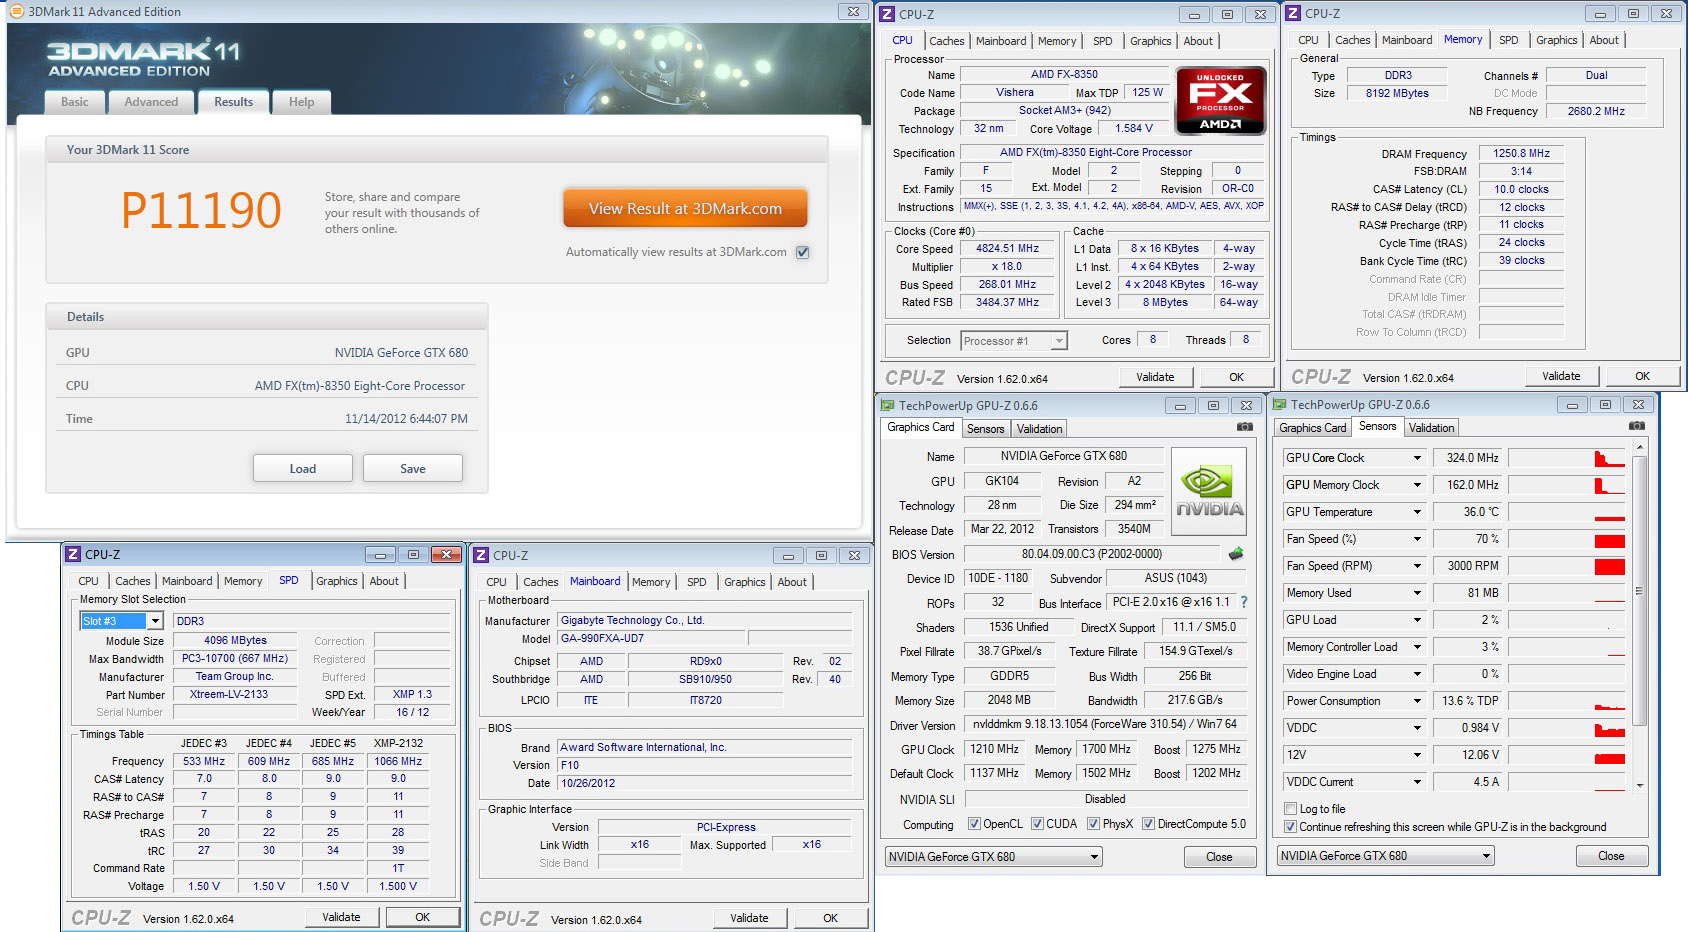1688x932 pixels.
Task: Open Validation tab in GPU-Z Sensors window
Action: tap(1431, 428)
